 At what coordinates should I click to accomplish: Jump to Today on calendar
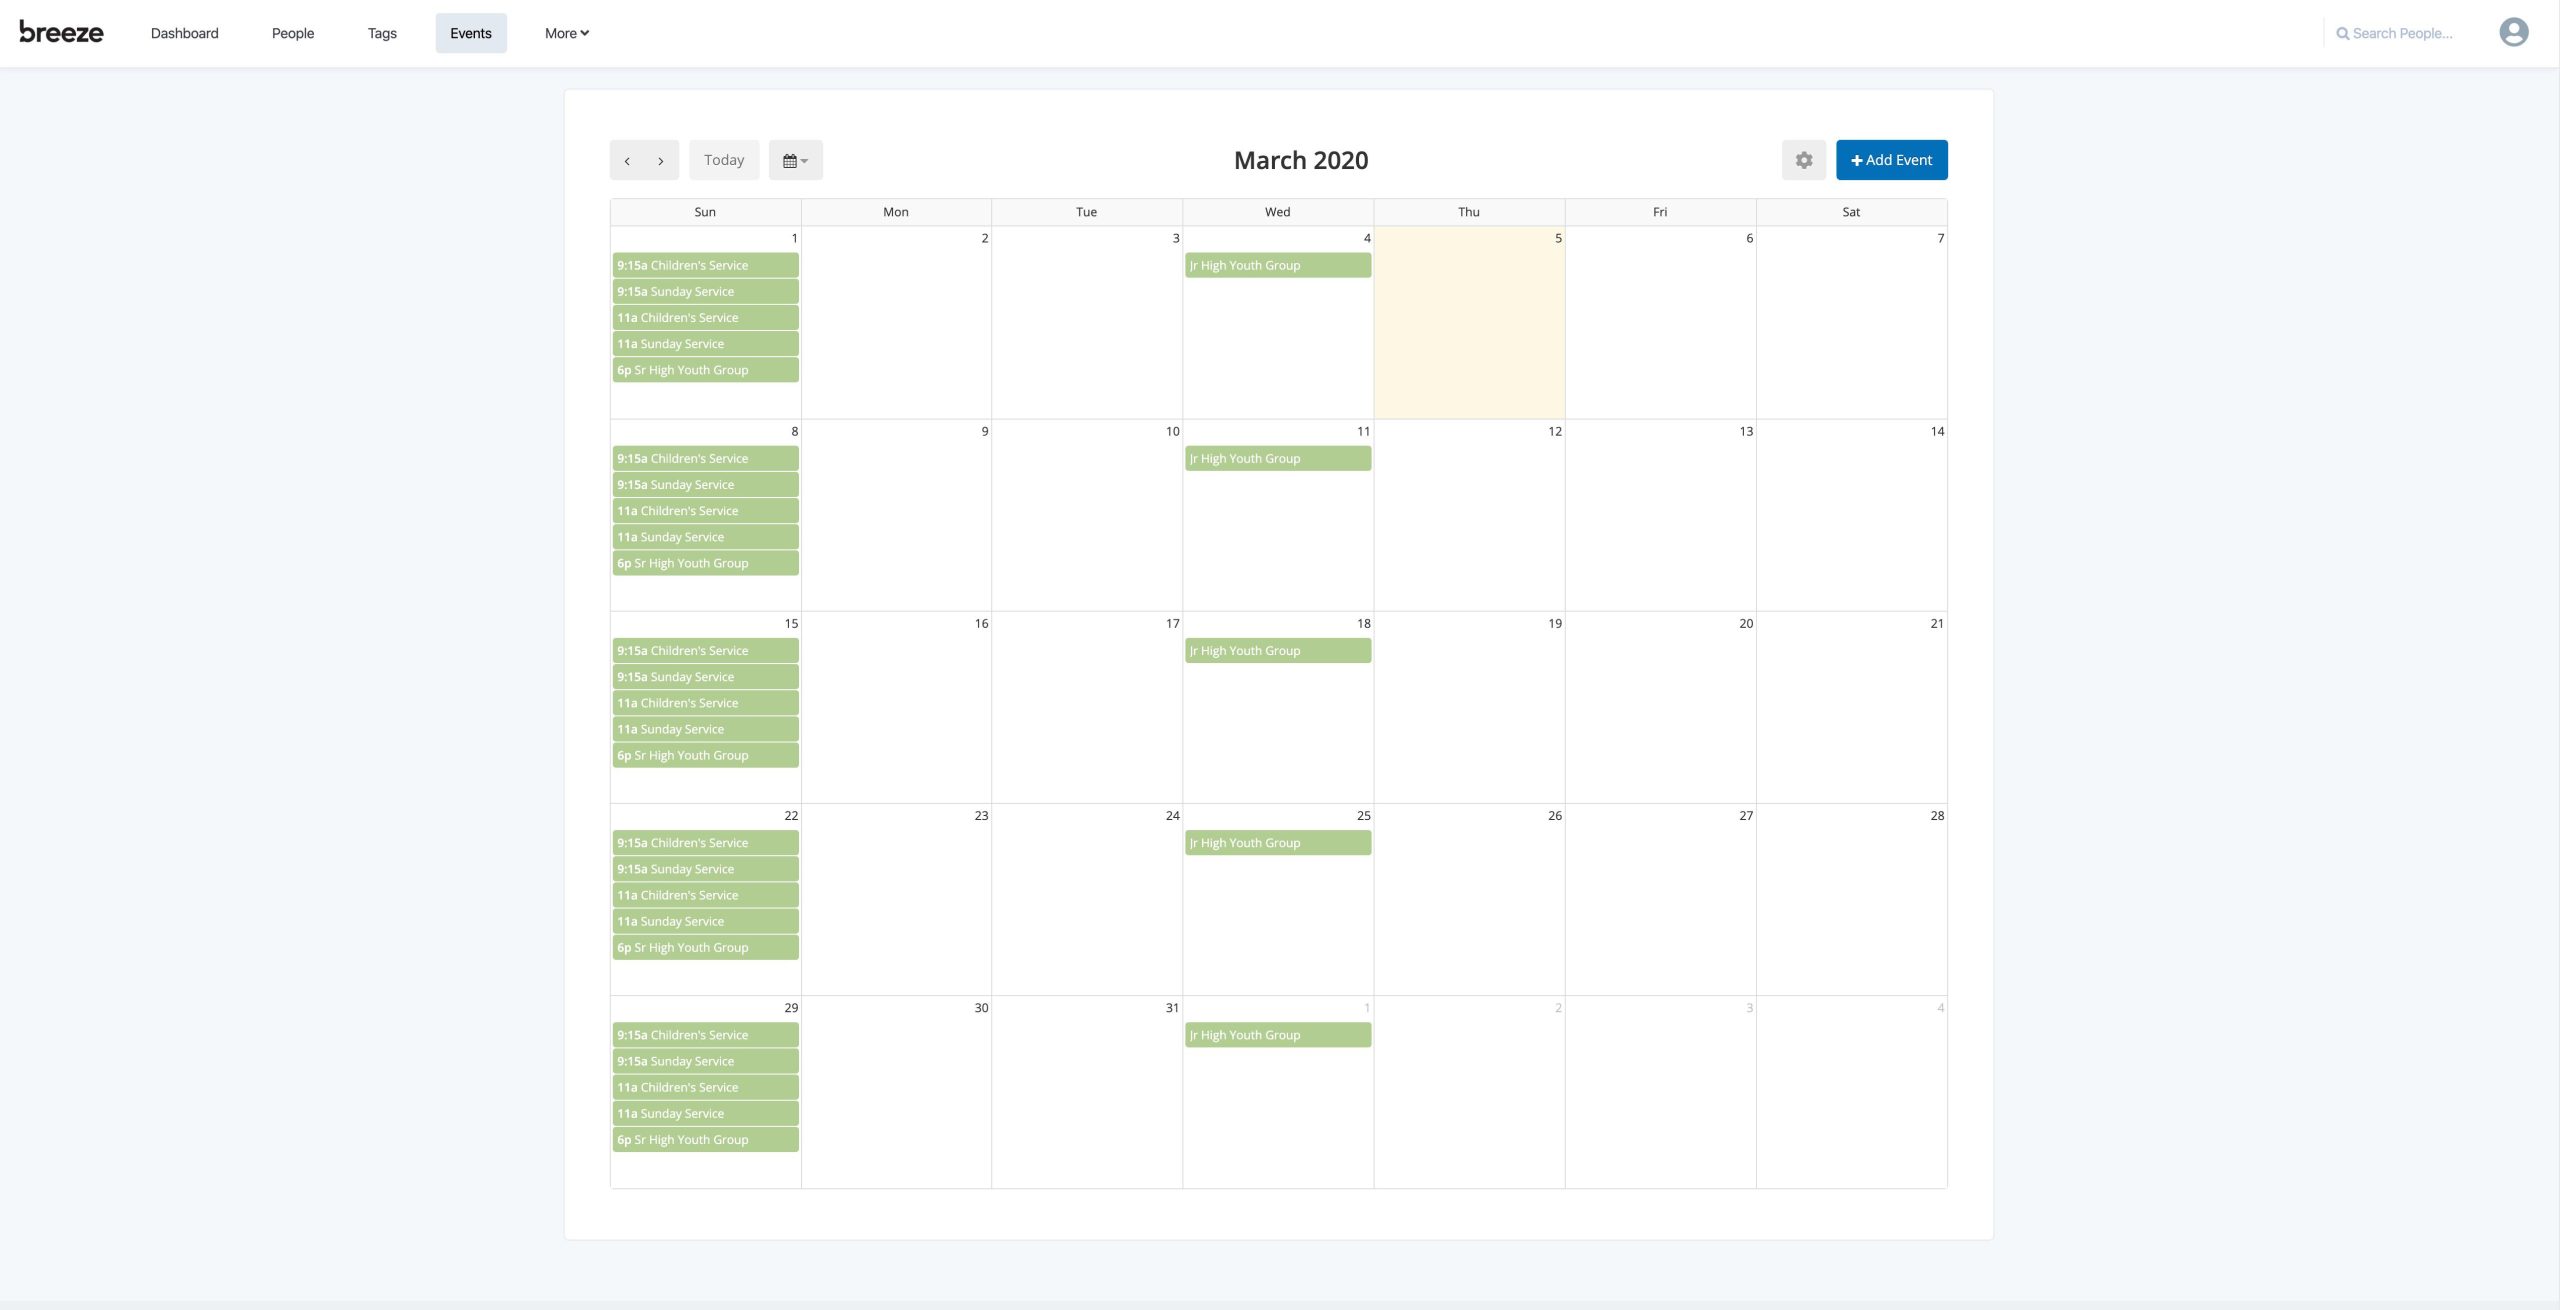pos(723,160)
